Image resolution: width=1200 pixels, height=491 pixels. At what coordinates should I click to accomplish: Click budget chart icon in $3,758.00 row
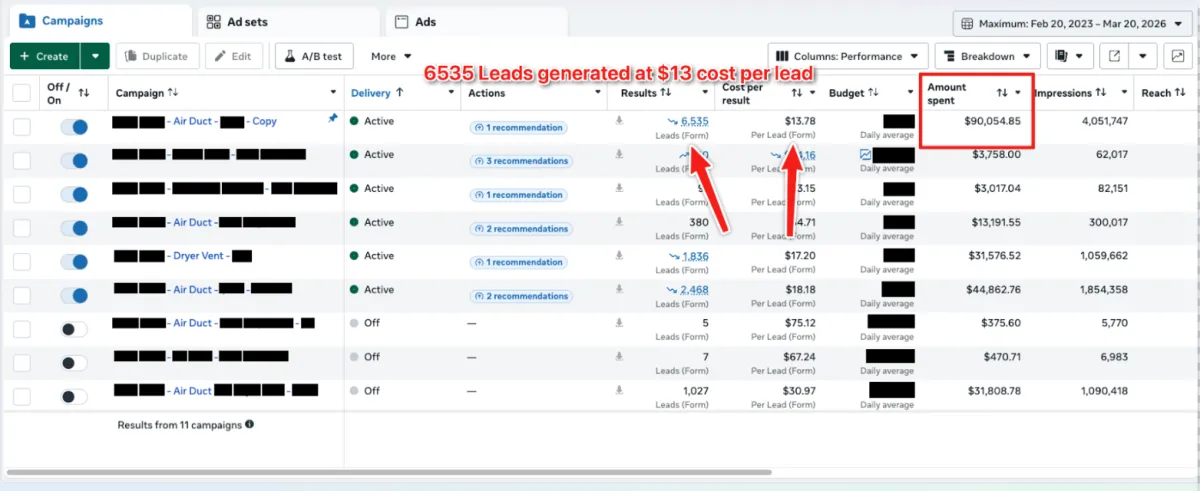(x=865, y=155)
